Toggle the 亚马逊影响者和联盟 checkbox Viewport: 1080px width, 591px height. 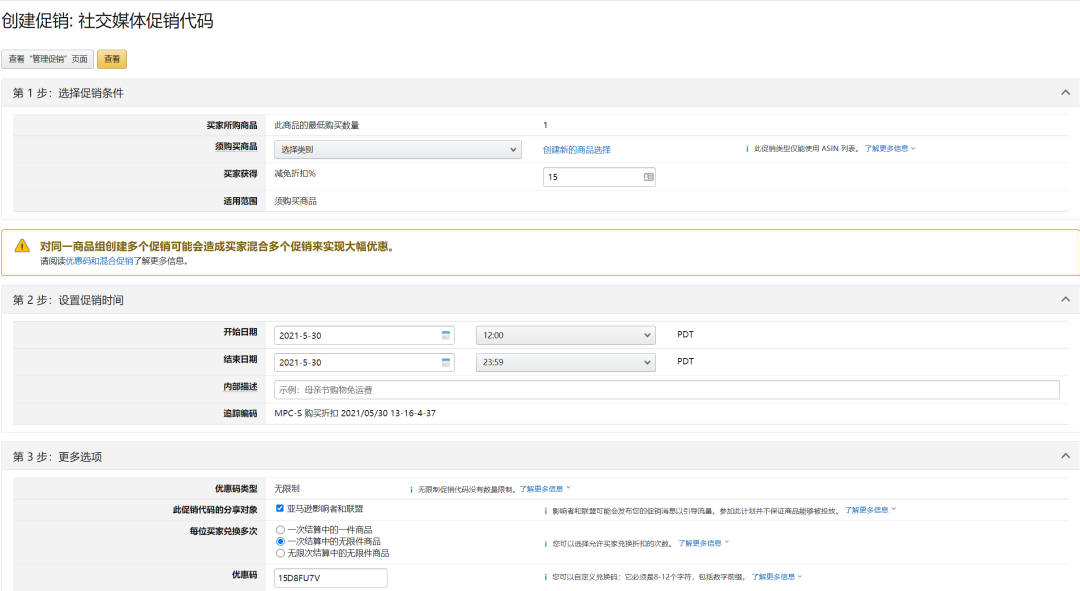point(280,508)
